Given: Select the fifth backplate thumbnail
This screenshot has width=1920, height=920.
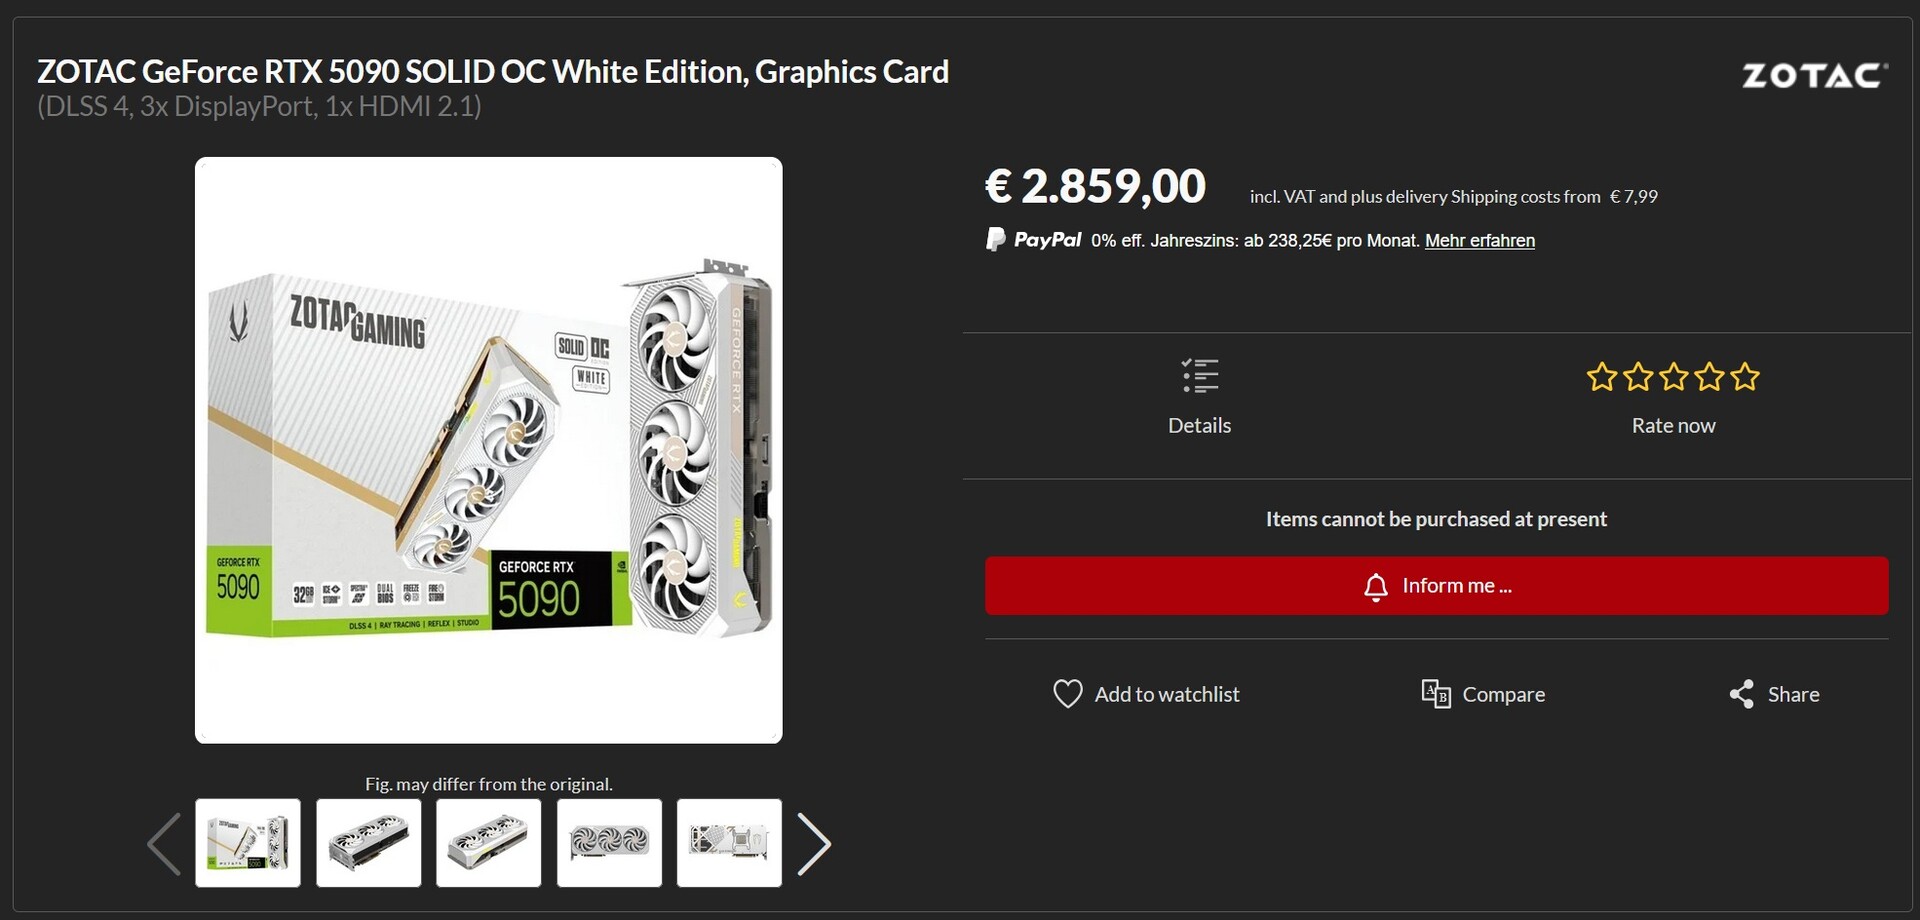Looking at the screenshot, I should tap(729, 843).
